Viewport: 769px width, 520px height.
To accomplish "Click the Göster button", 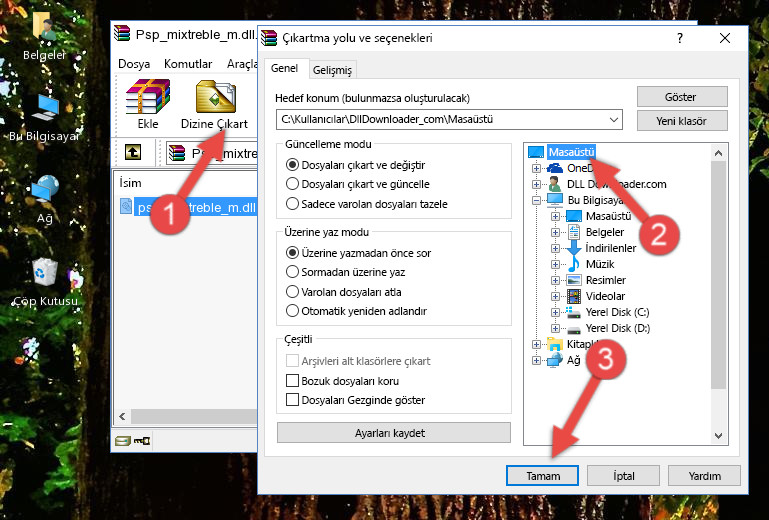I will click(x=682, y=97).
